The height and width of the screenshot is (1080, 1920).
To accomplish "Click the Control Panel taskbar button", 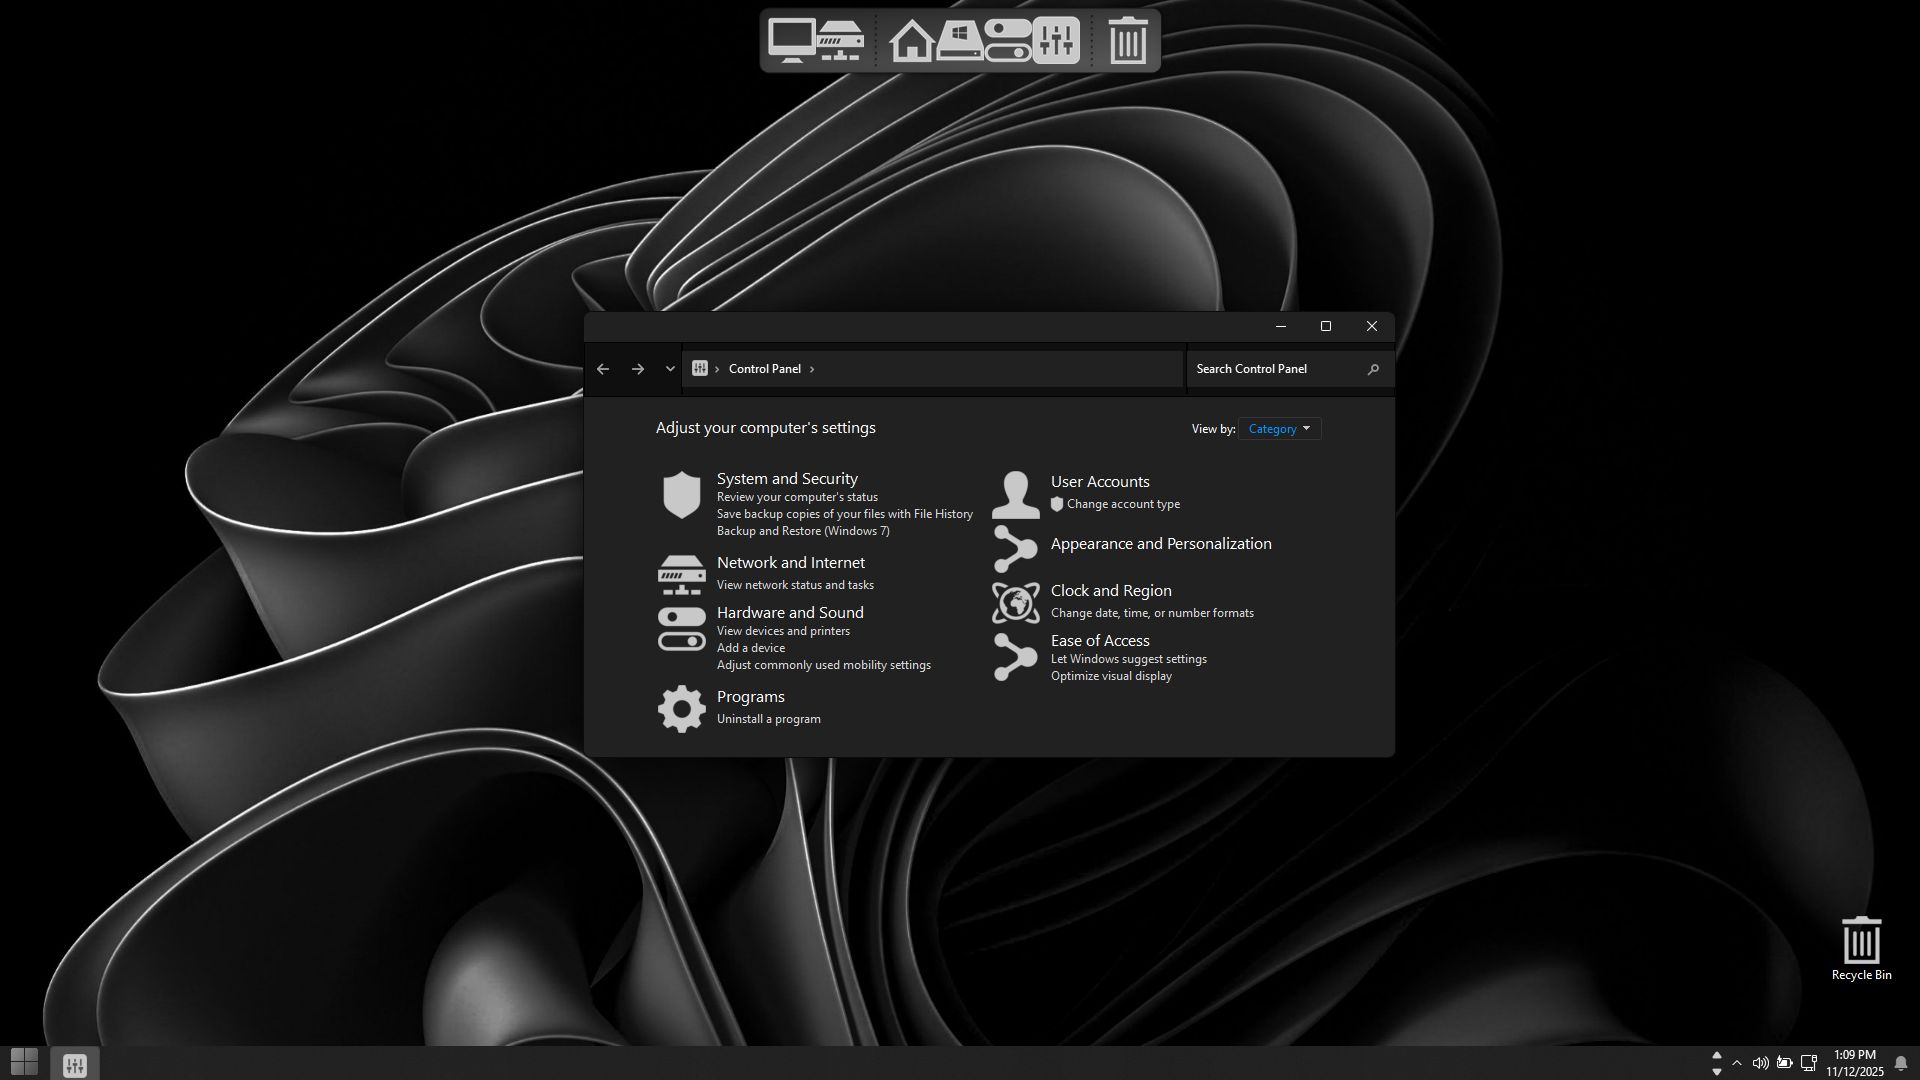I will coord(75,1065).
